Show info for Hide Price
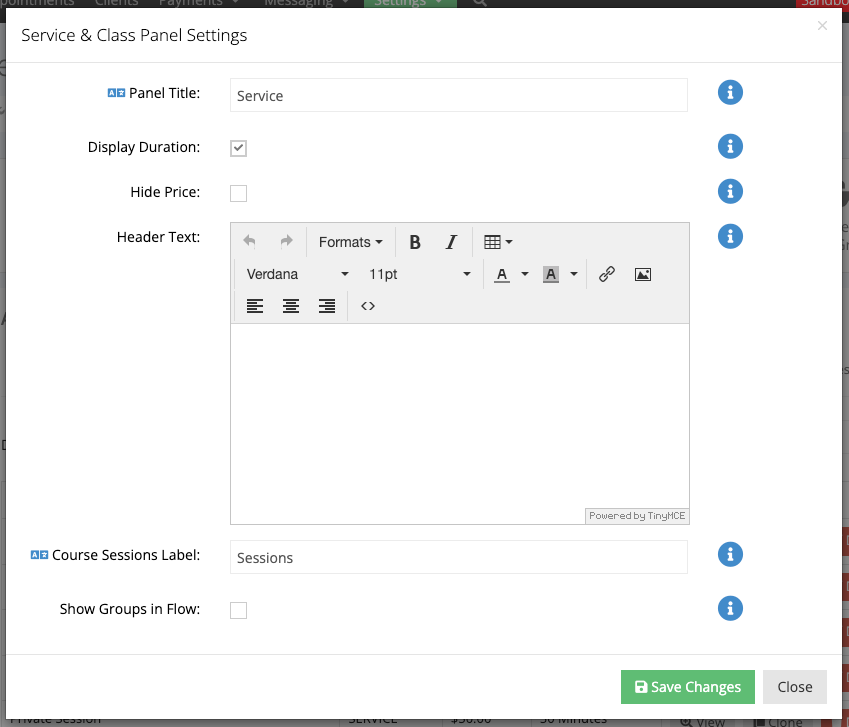 pos(730,192)
